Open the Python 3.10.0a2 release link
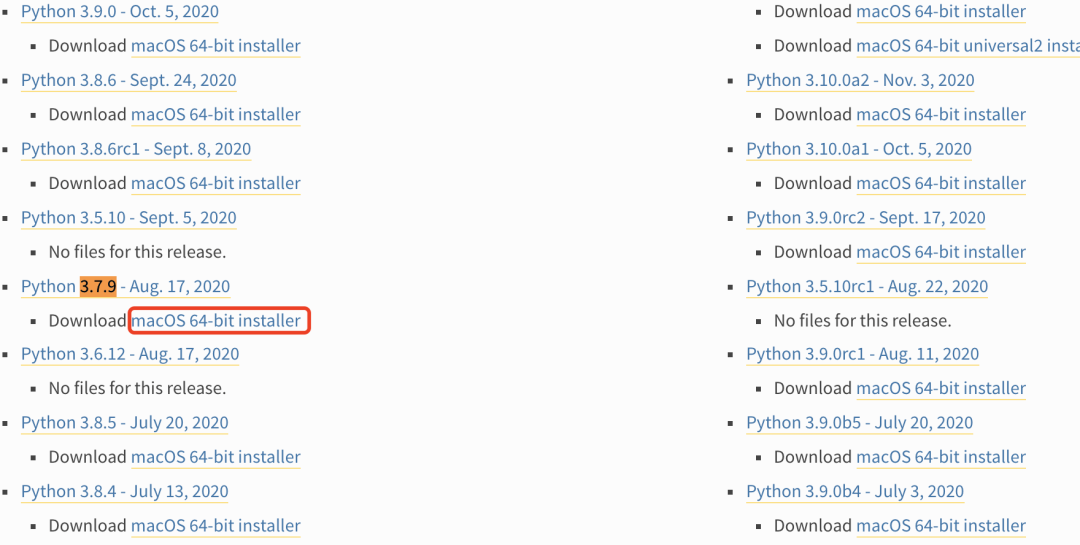 [860, 81]
